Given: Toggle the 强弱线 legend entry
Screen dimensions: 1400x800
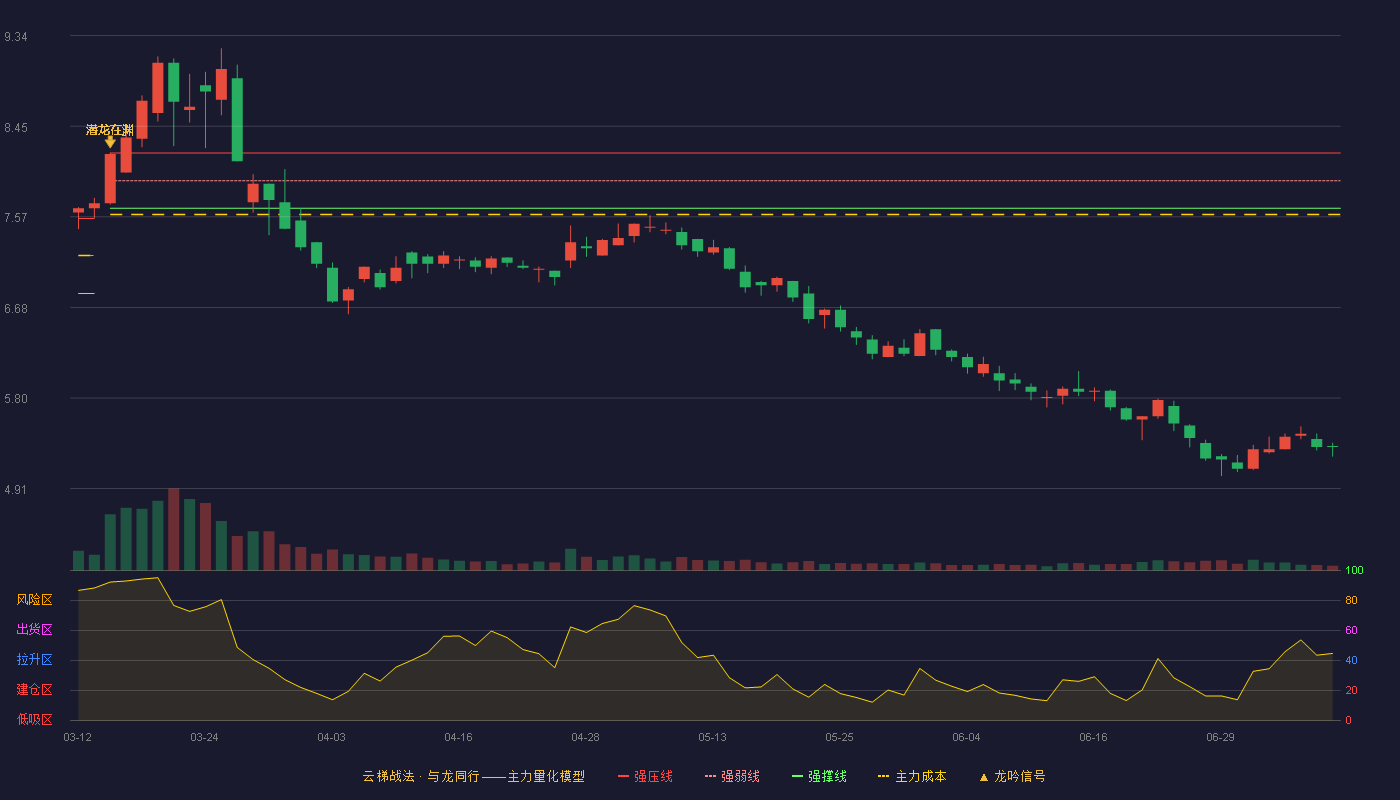Looking at the screenshot, I should (732, 776).
